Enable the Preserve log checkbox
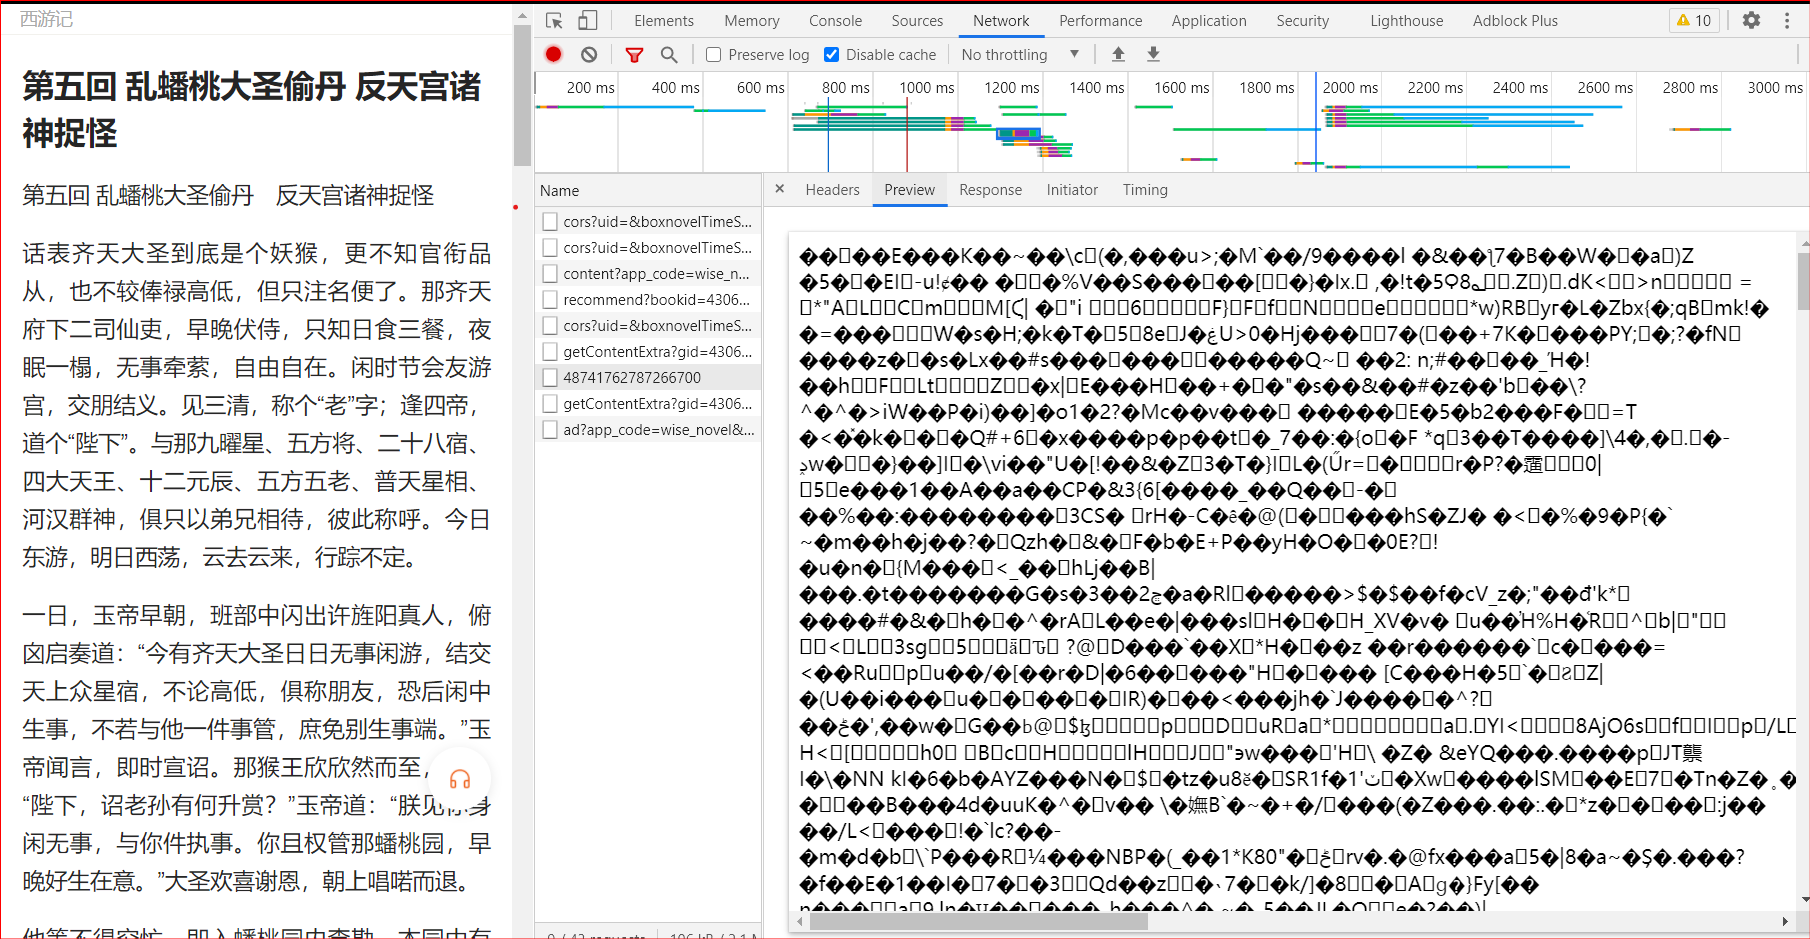 [x=713, y=55]
